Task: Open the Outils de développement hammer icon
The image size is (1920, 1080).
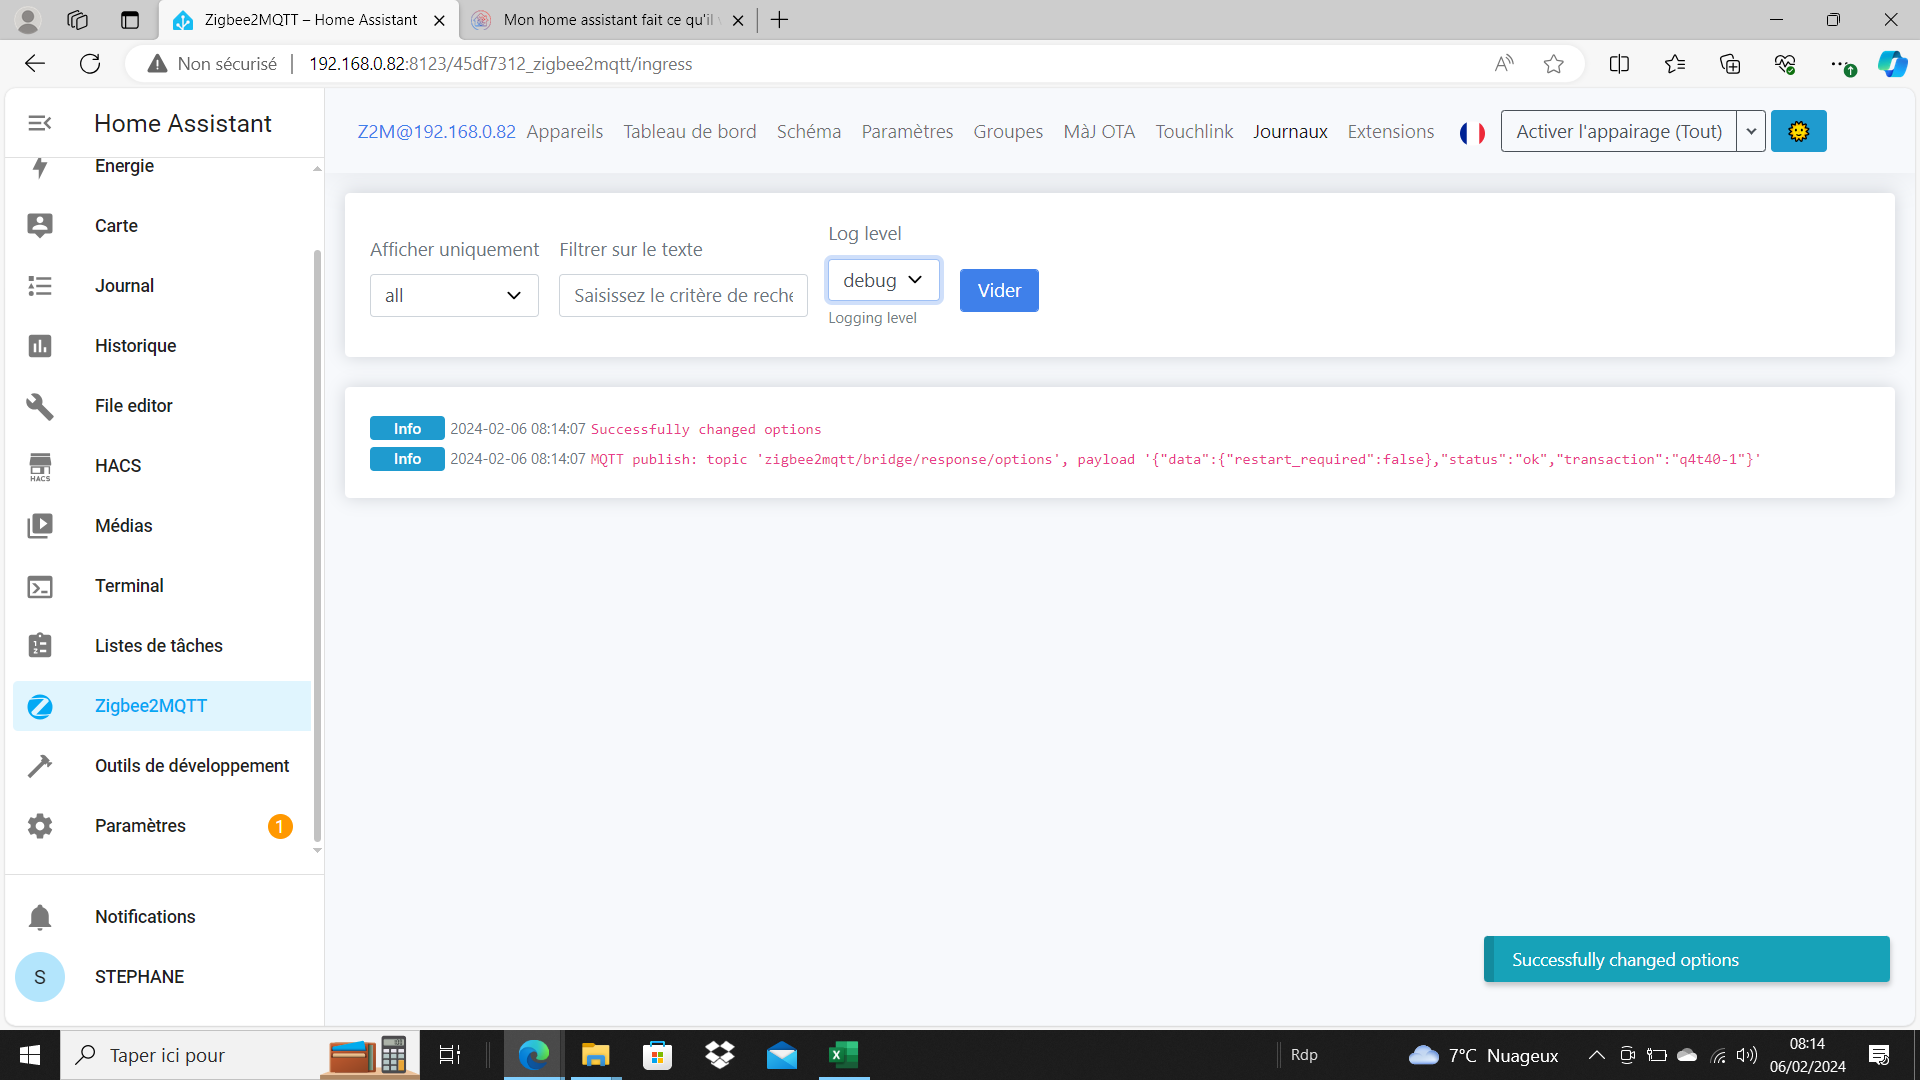Action: [40, 766]
